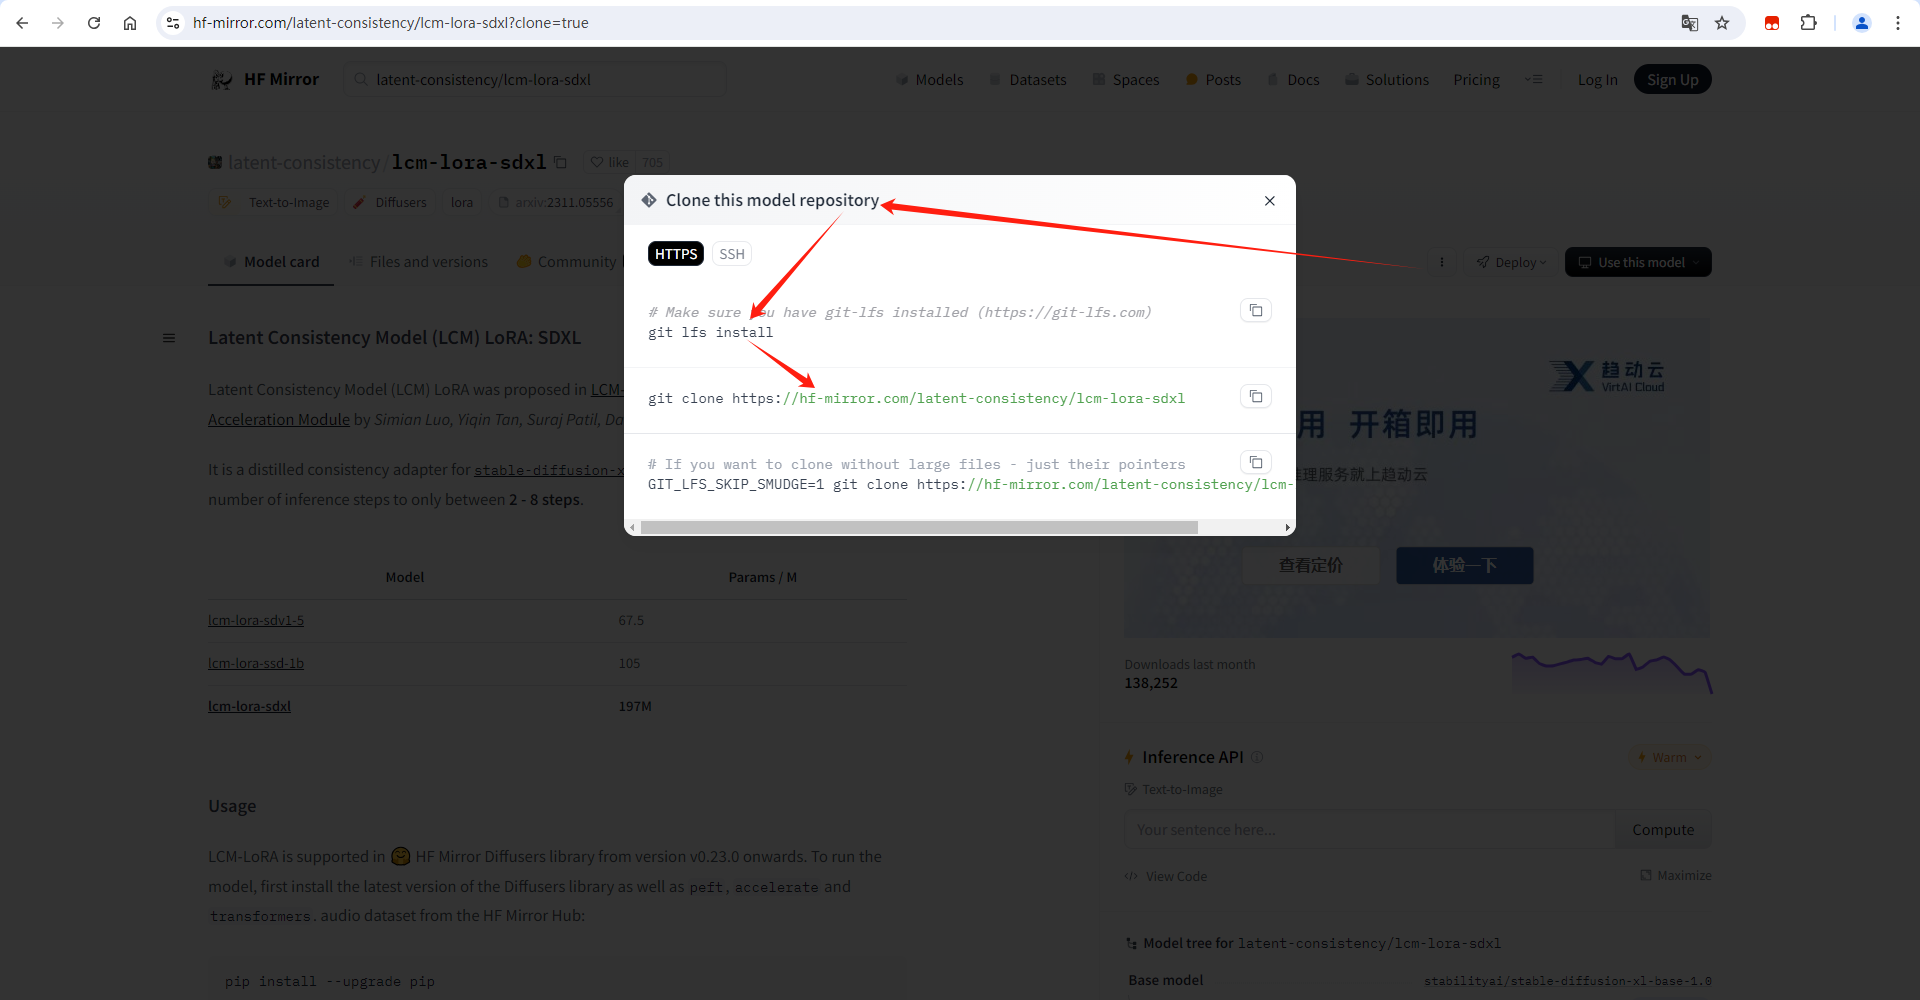Open the Pricing page
Screen dimensions: 1920x1000
point(1476,80)
